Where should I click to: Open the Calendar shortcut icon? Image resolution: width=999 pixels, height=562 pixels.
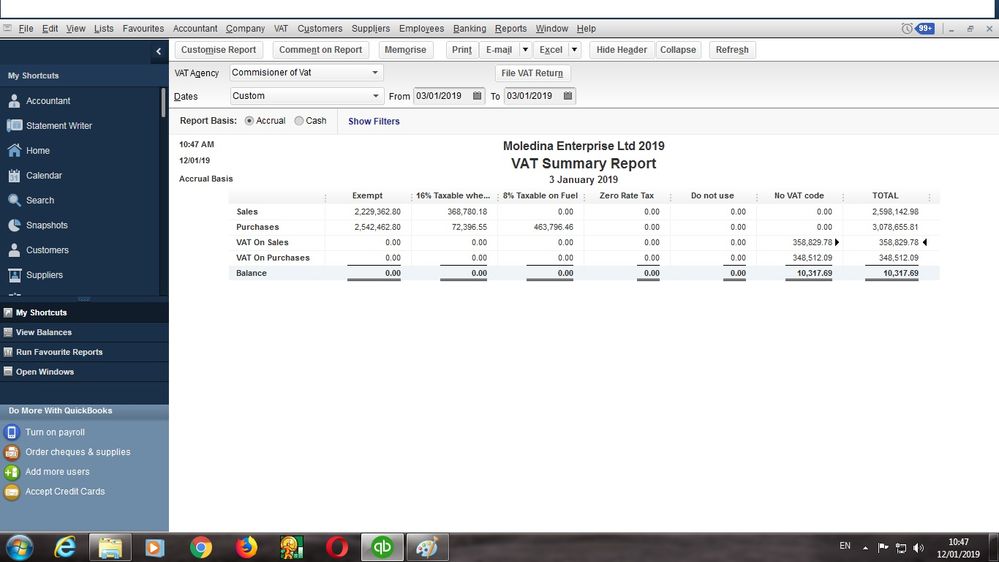tap(14, 175)
